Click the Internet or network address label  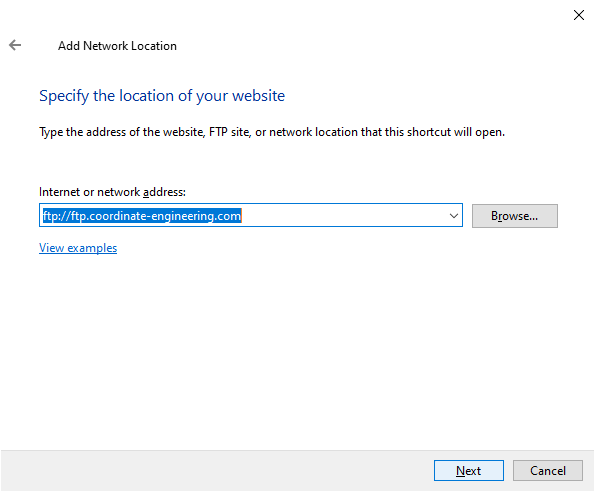coord(112,192)
